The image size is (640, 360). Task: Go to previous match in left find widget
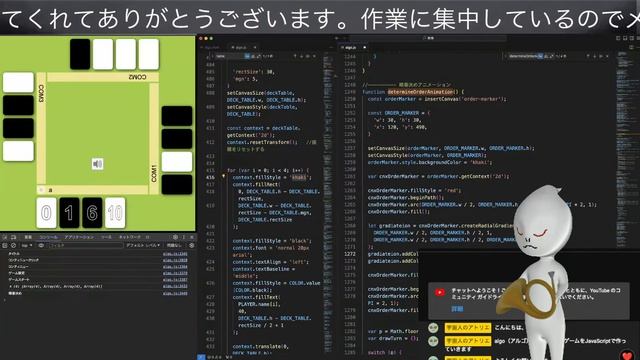294,56
